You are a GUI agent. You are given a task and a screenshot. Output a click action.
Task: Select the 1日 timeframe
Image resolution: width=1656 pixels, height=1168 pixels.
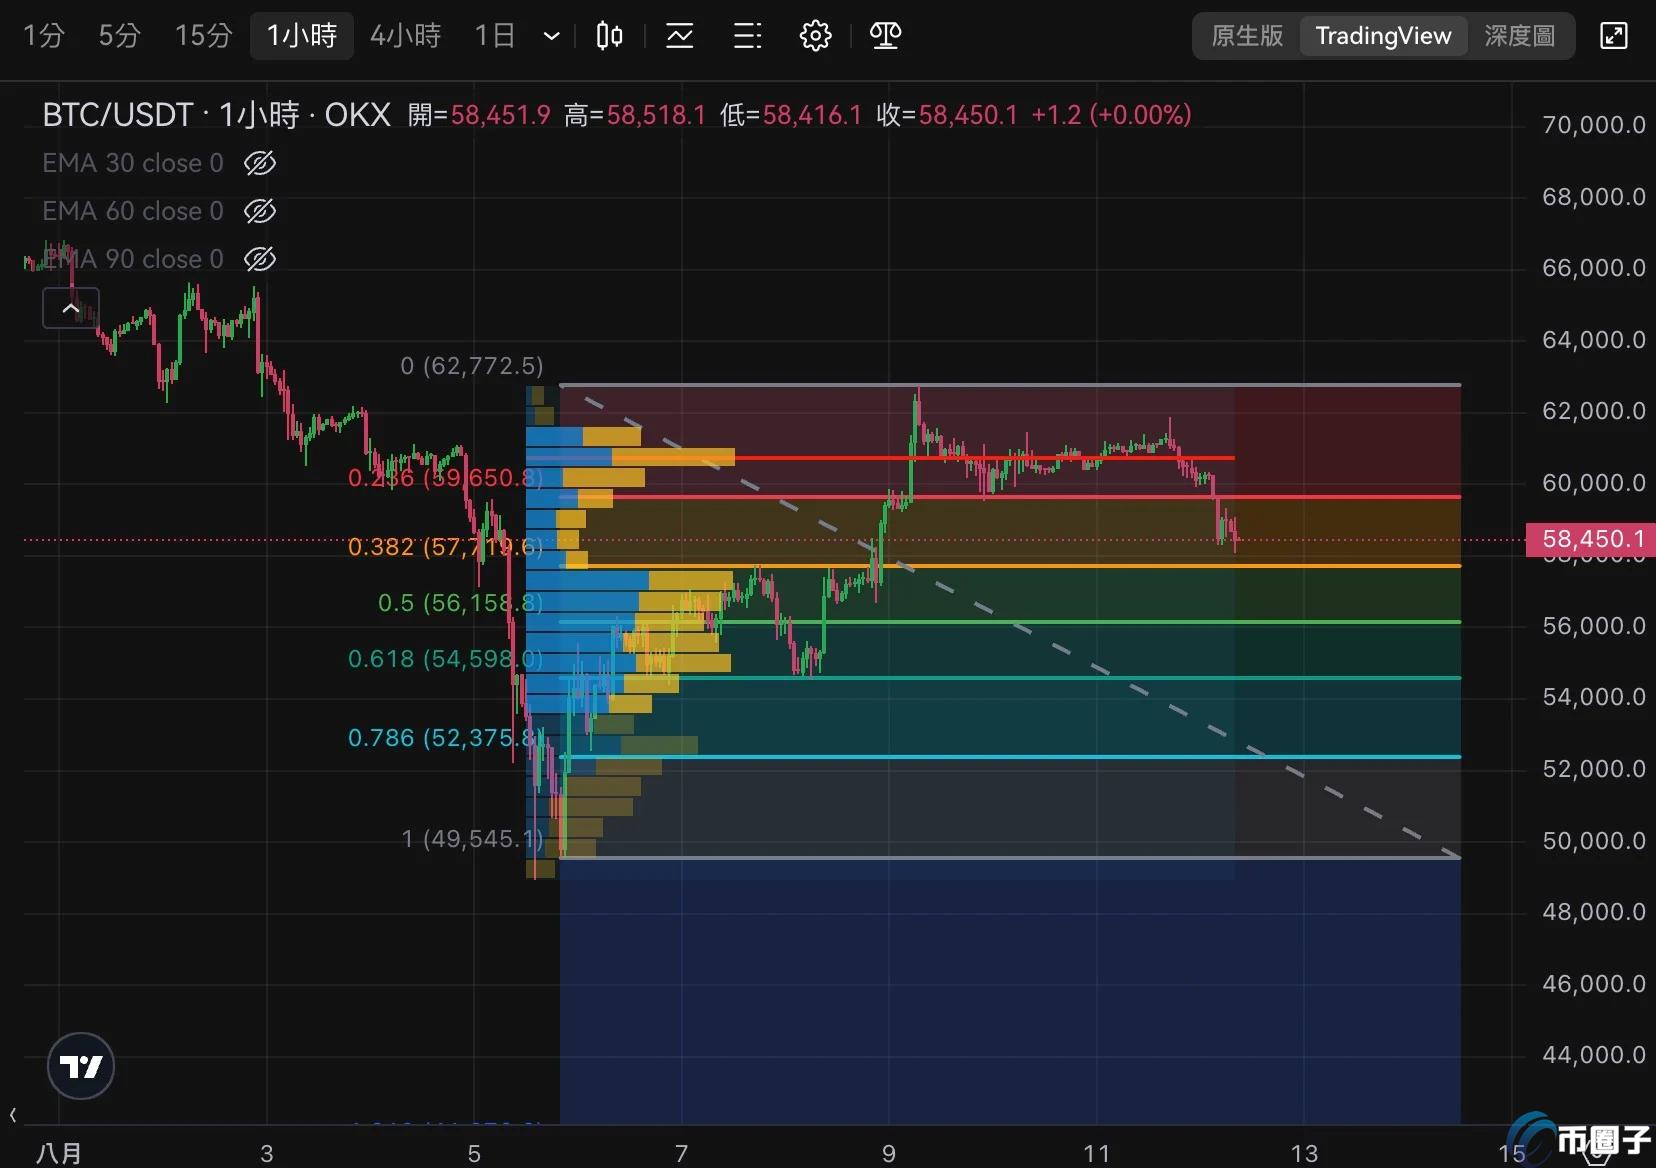coord(494,36)
